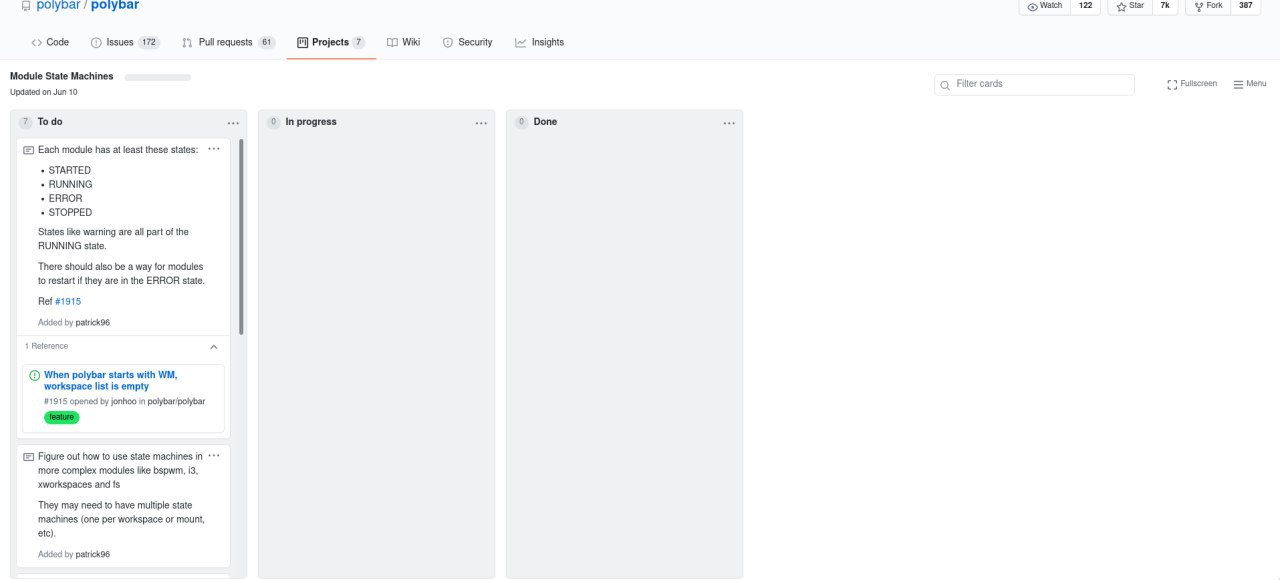The height and width of the screenshot is (580, 1280).
Task: Click the project progress bar
Action: click(157, 77)
